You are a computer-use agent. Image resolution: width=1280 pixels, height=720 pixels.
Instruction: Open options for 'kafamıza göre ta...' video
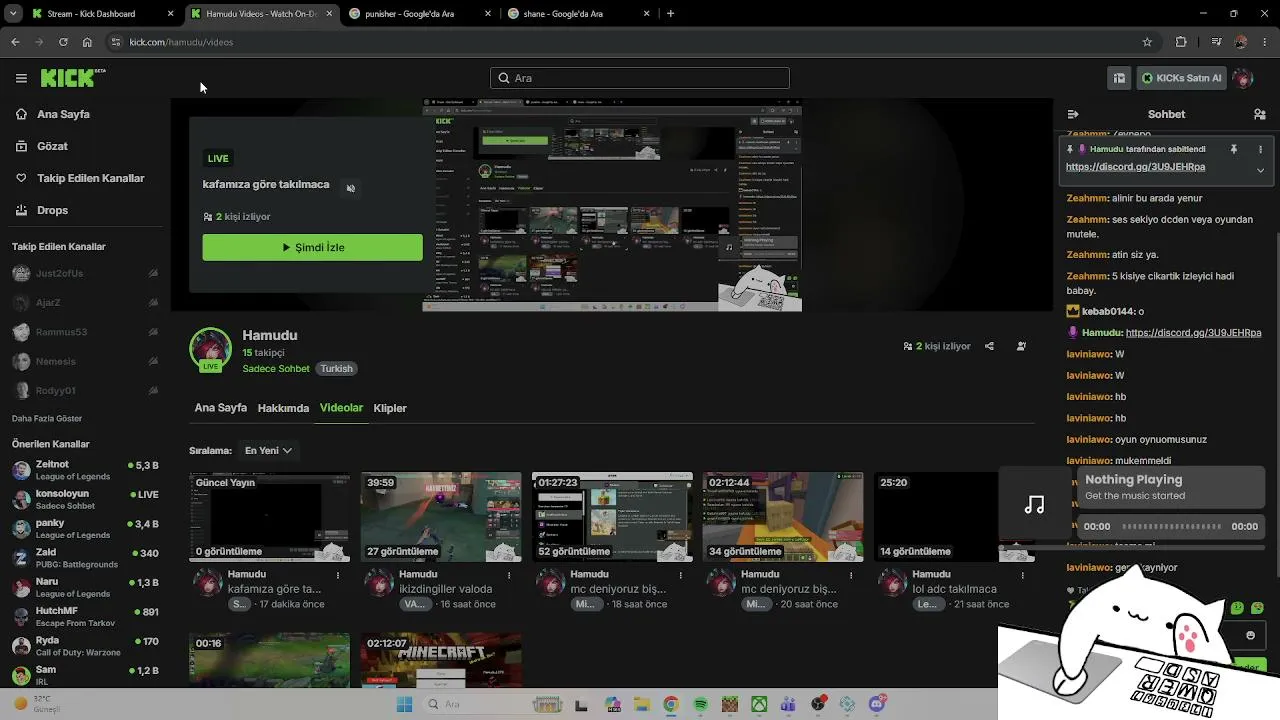tap(338, 575)
